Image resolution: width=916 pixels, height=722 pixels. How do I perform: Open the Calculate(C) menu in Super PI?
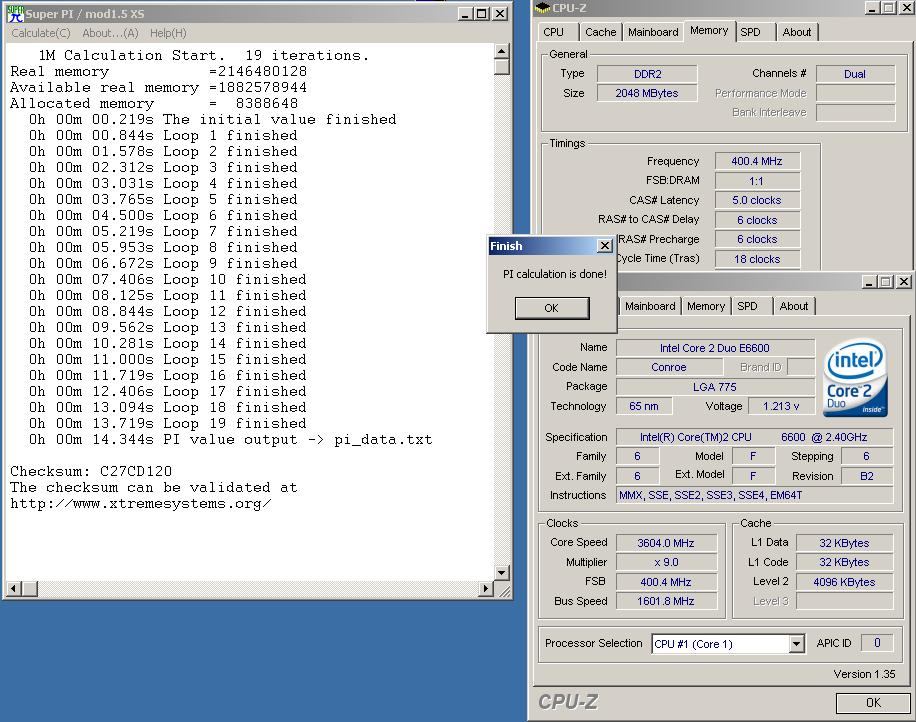(x=41, y=33)
